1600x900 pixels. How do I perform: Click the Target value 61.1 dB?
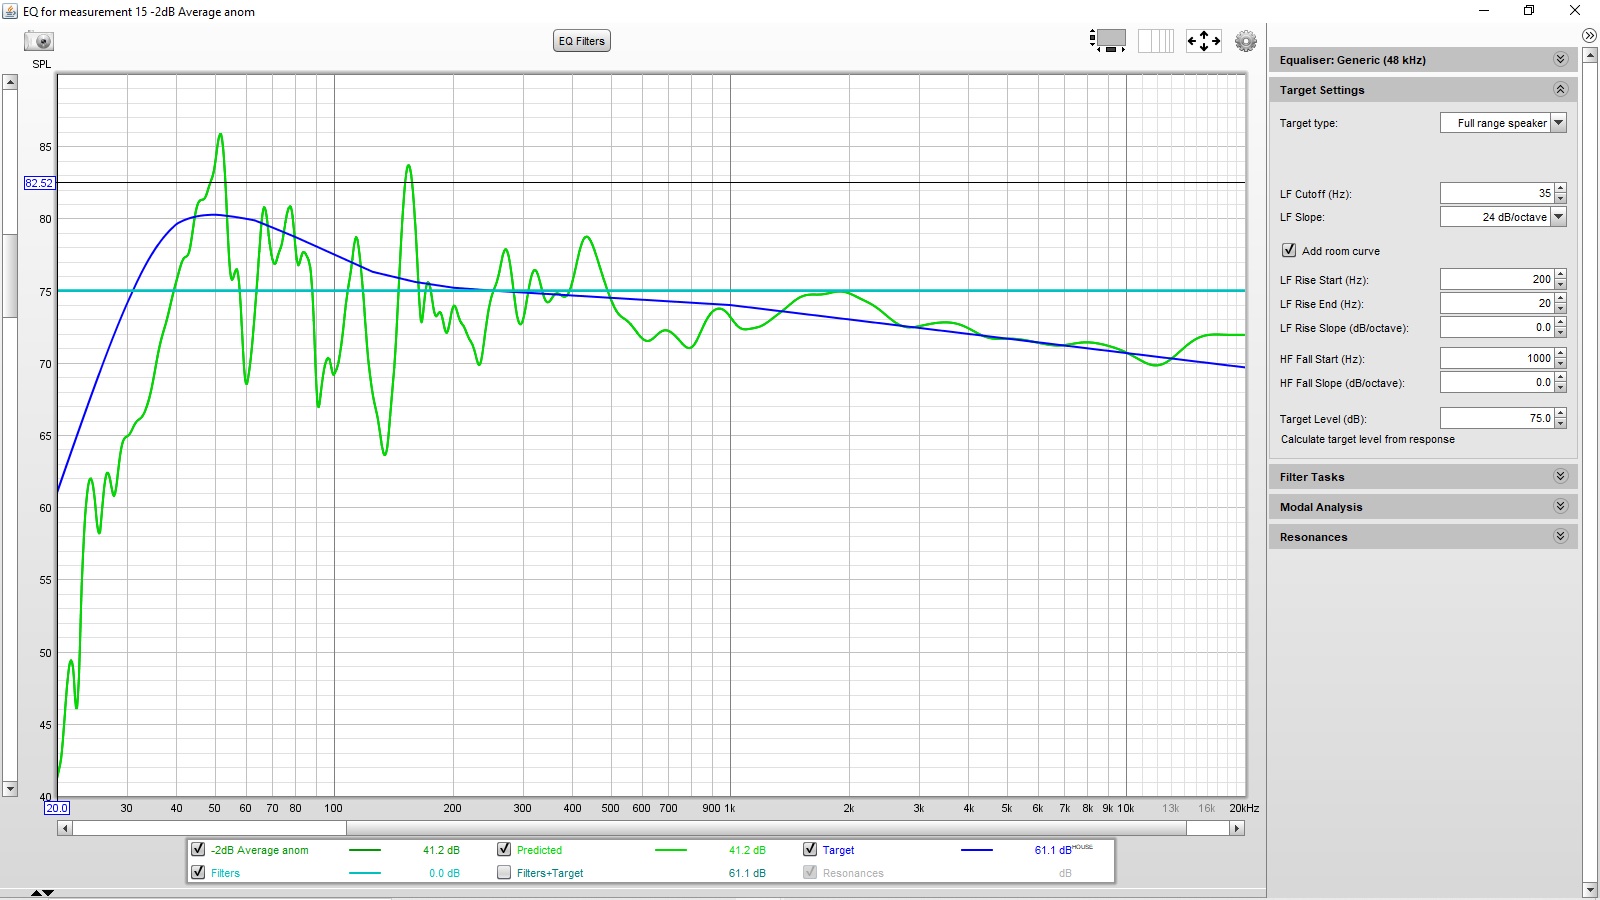[1053, 850]
